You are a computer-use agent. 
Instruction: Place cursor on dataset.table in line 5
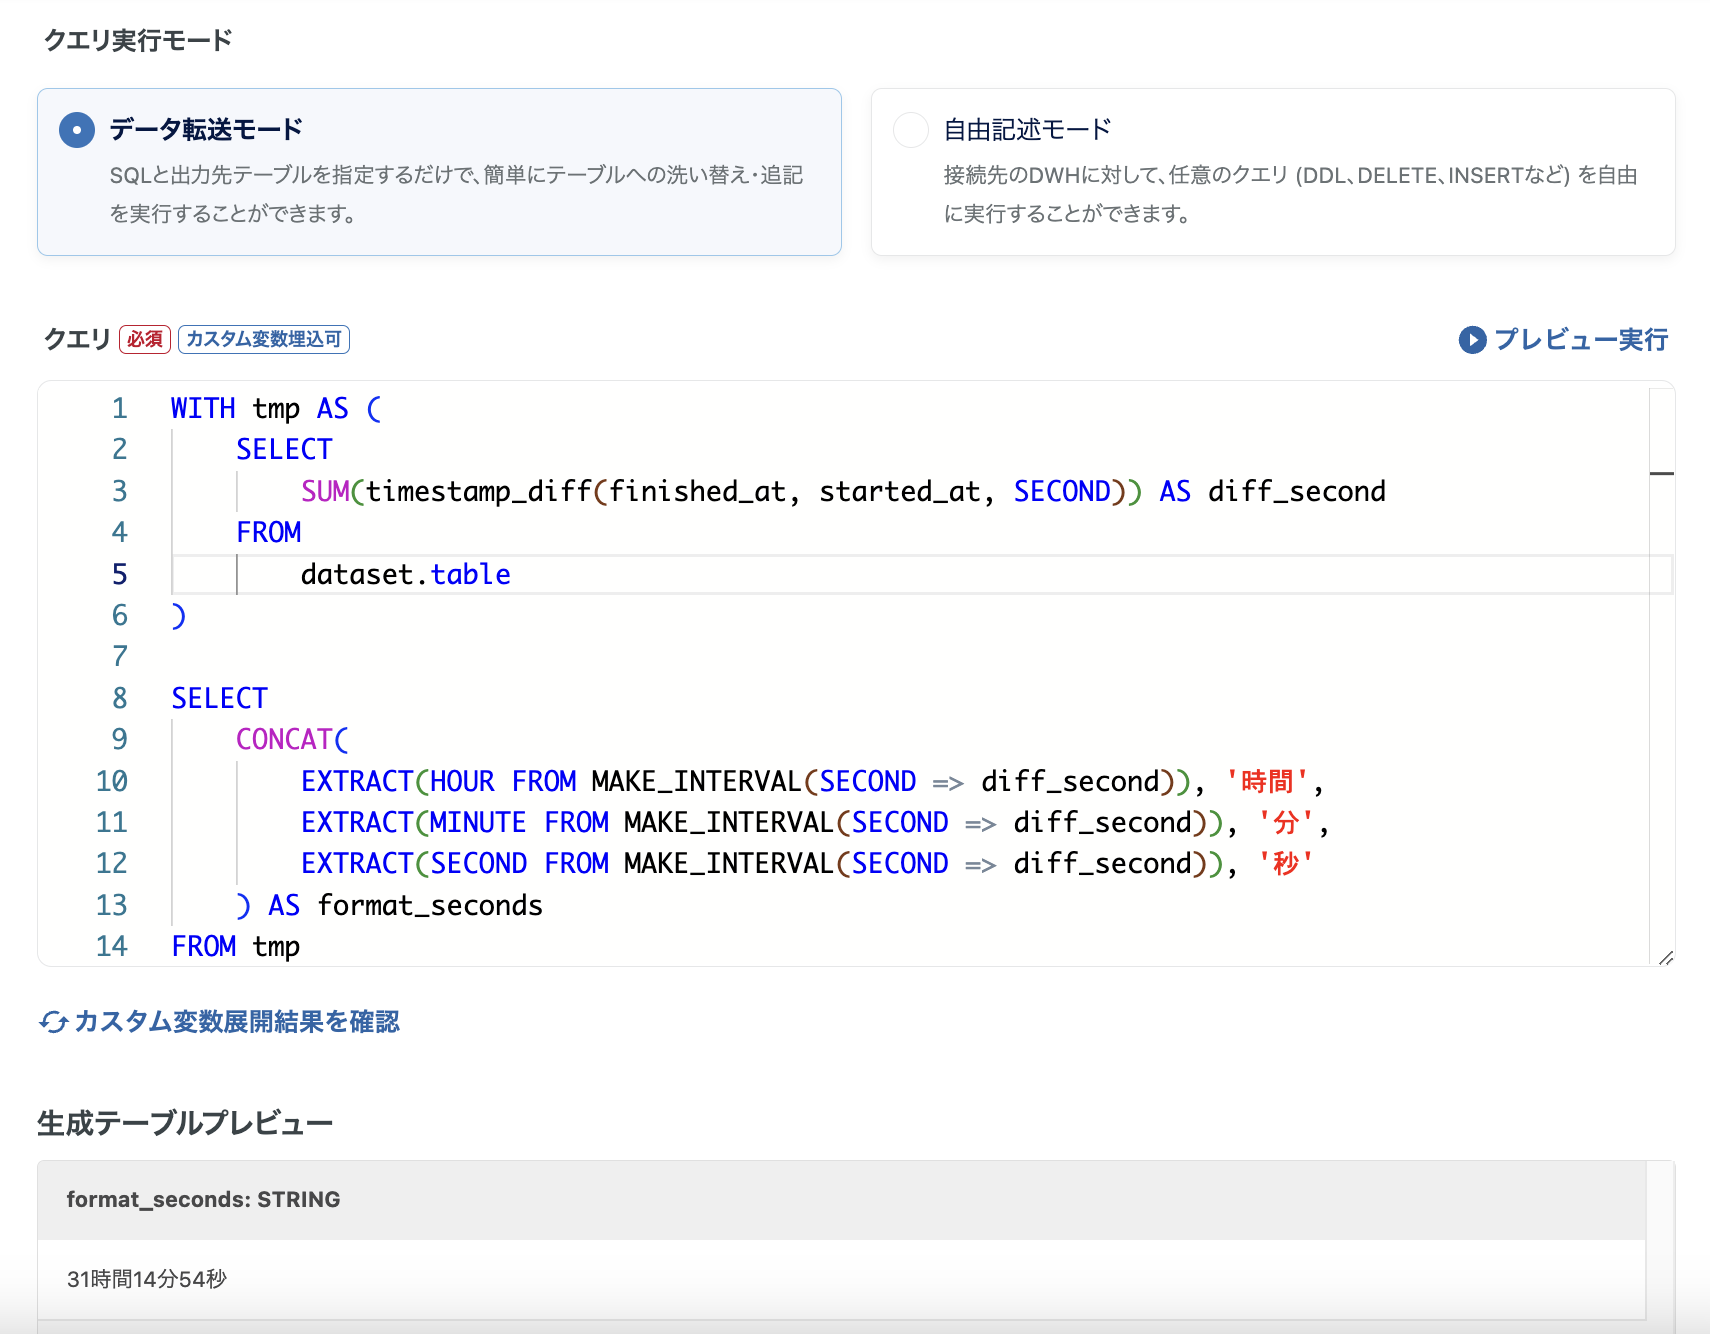[404, 574]
